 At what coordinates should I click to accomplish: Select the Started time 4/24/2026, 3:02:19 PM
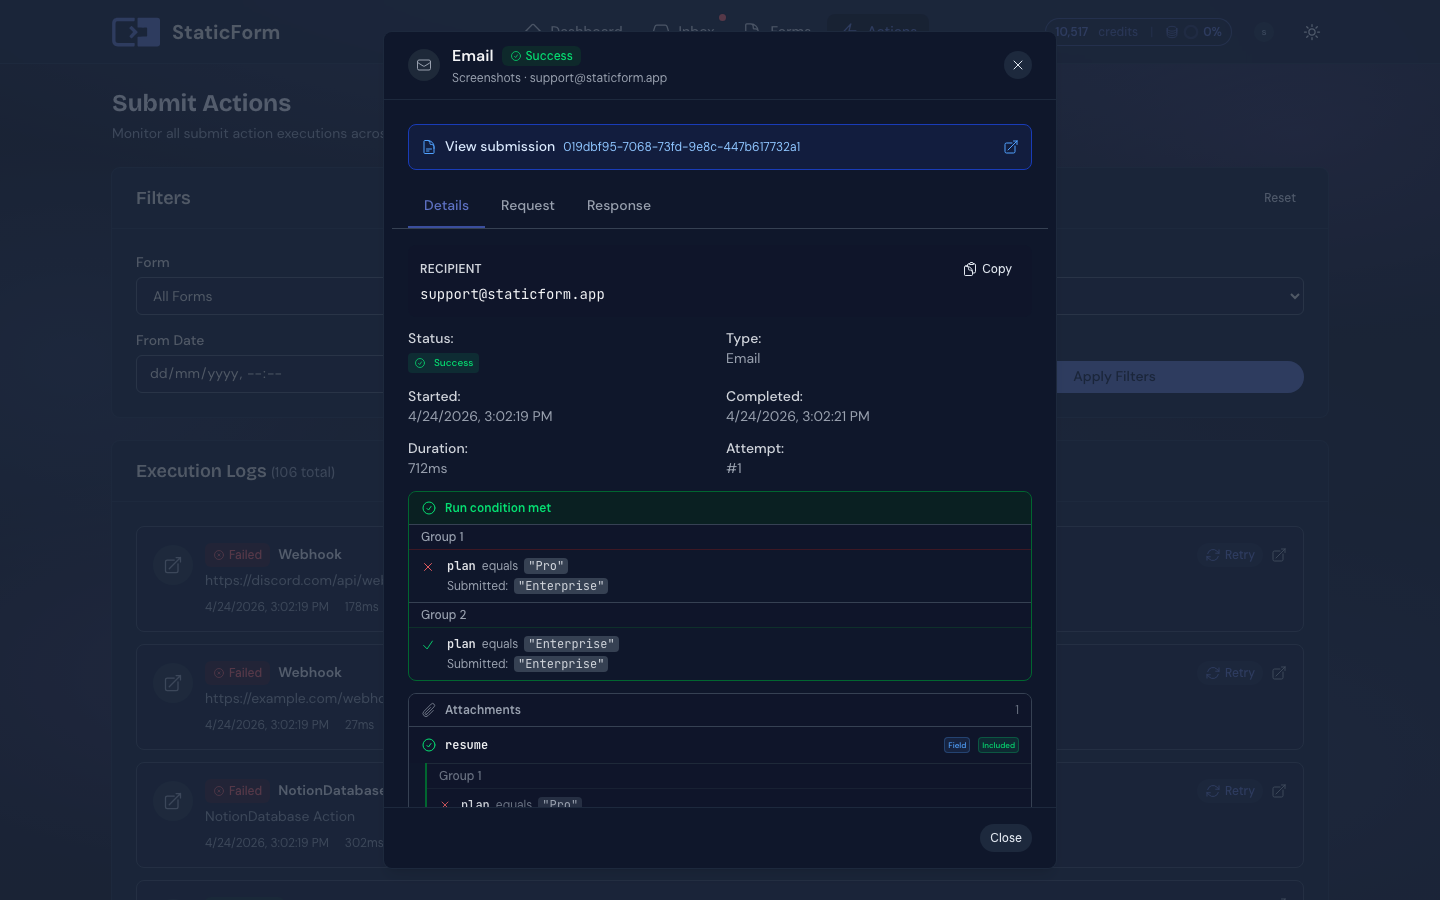click(x=480, y=416)
